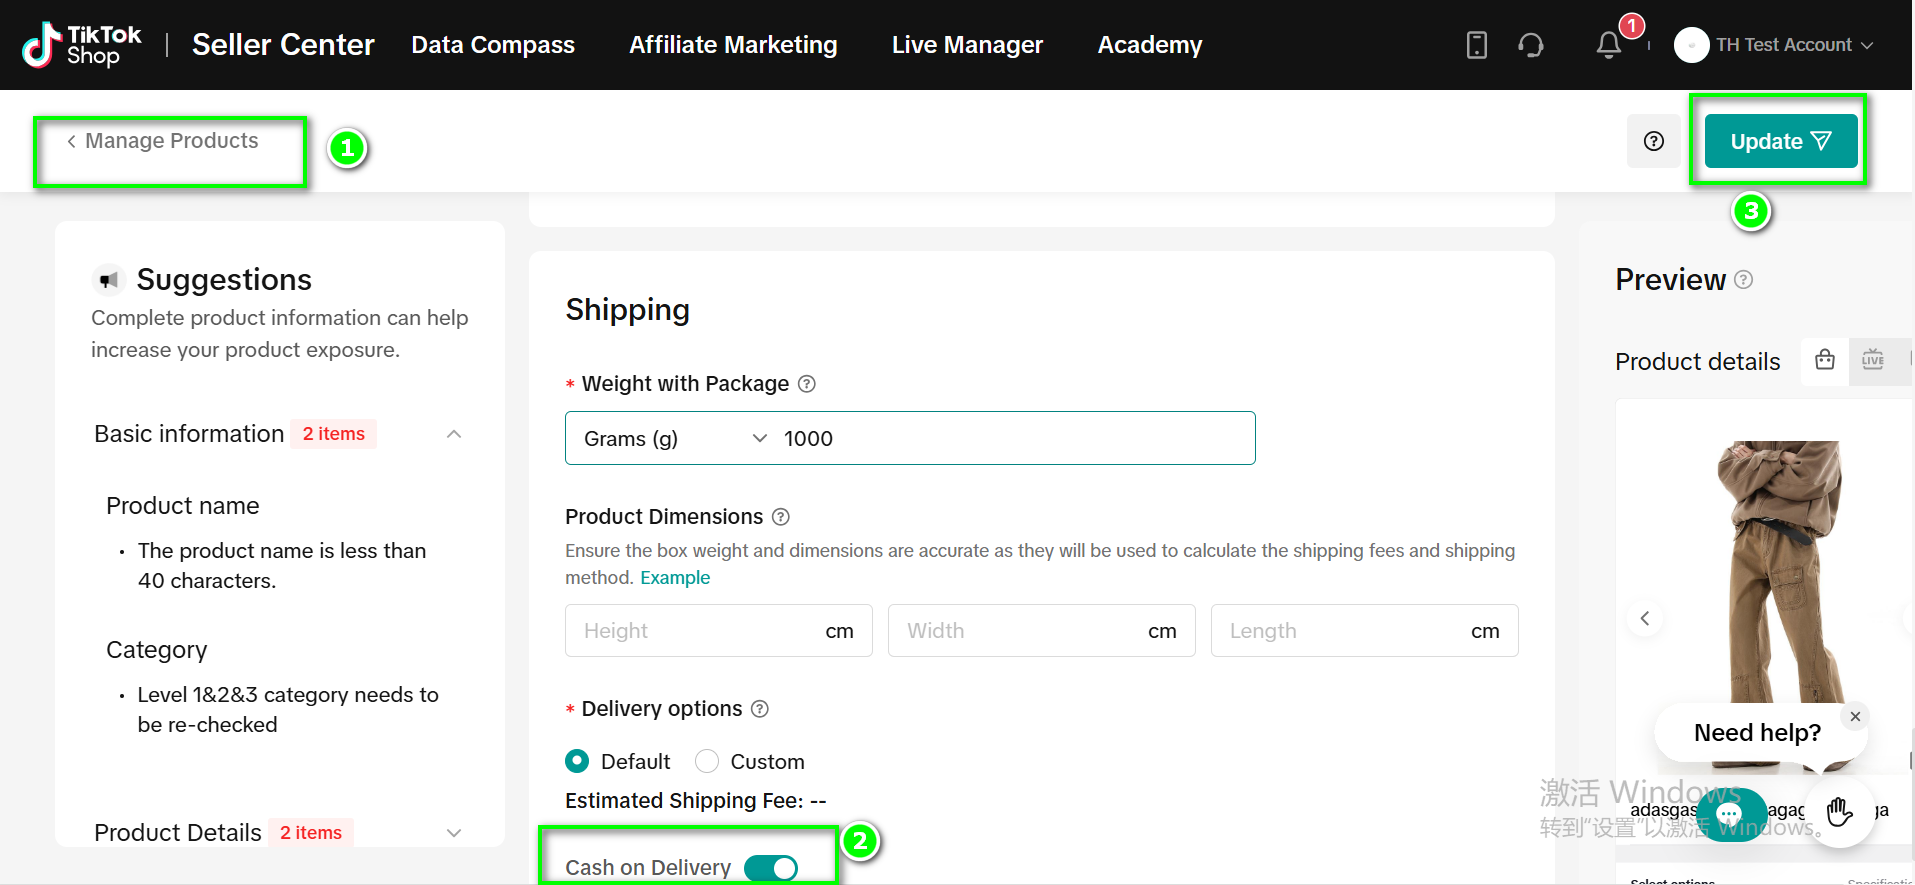The height and width of the screenshot is (885, 1915).
Task: Click the mobile phone icon in header
Action: (x=1476, y=45)
